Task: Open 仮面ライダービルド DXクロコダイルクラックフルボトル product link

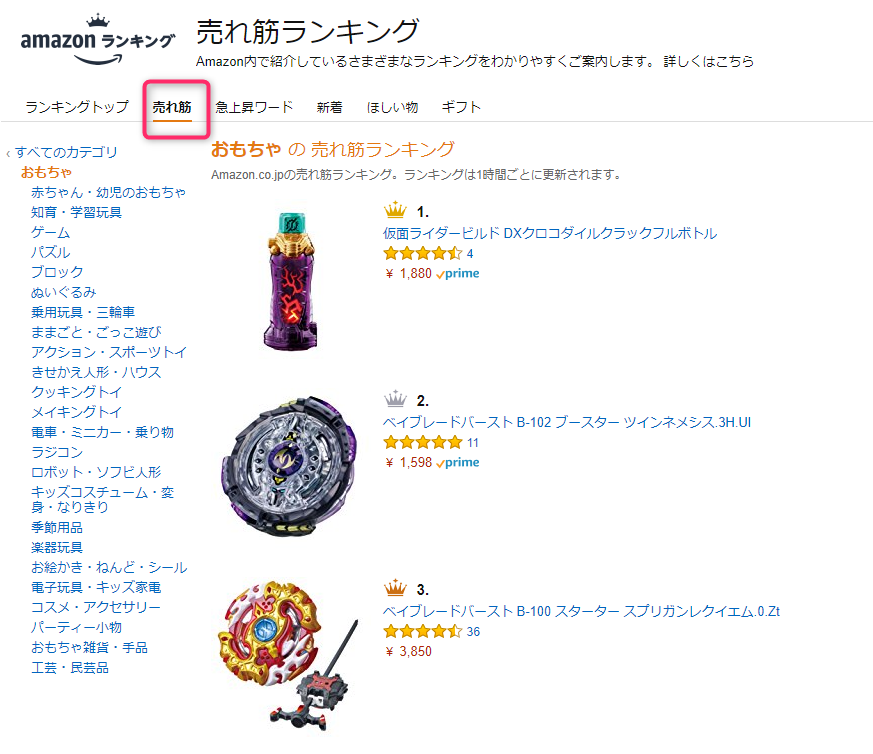Action: pyautogui.click(x=550, y=233)
